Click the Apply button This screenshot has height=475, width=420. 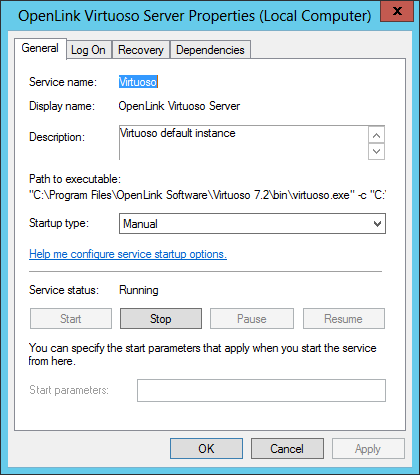point(368,449)
